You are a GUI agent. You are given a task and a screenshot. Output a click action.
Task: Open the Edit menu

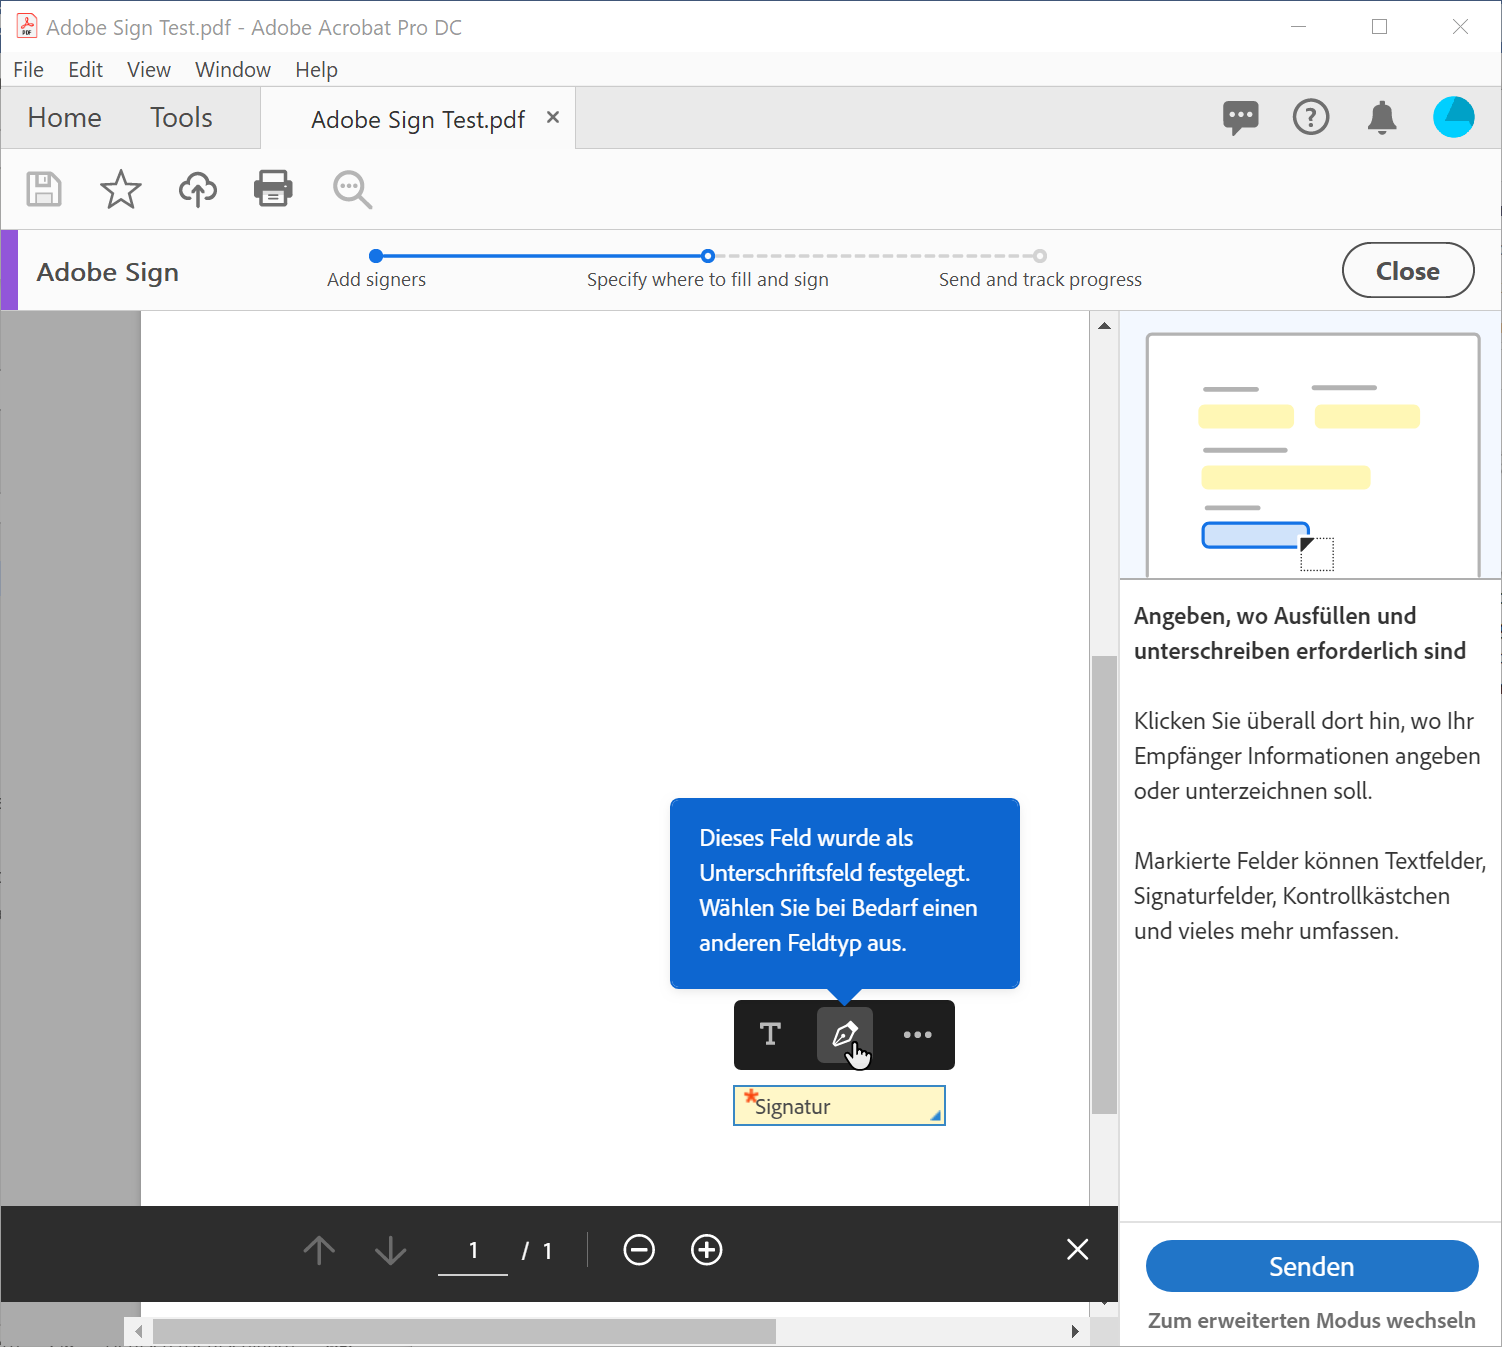click(85, 69)
